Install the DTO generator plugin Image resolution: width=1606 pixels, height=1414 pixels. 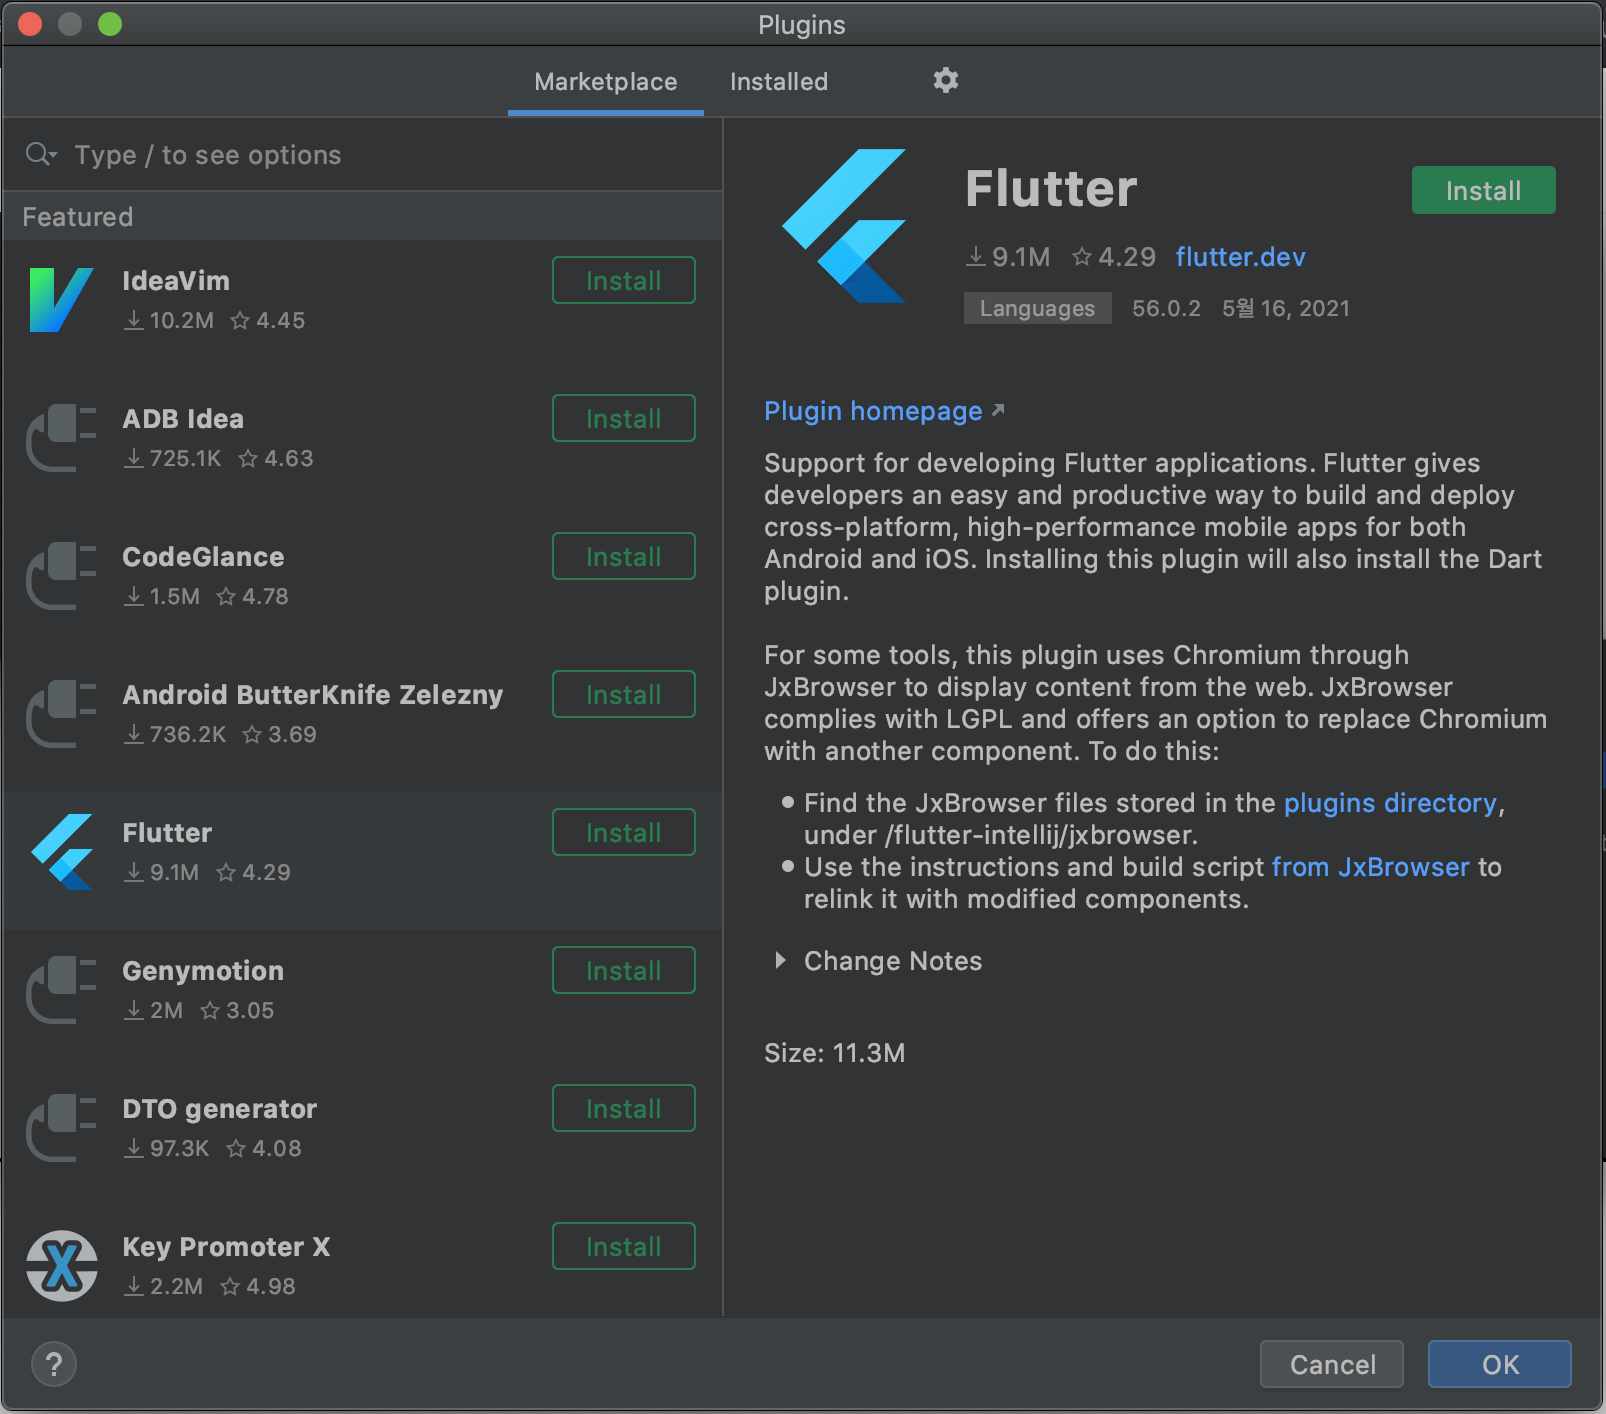[624, 1108]
